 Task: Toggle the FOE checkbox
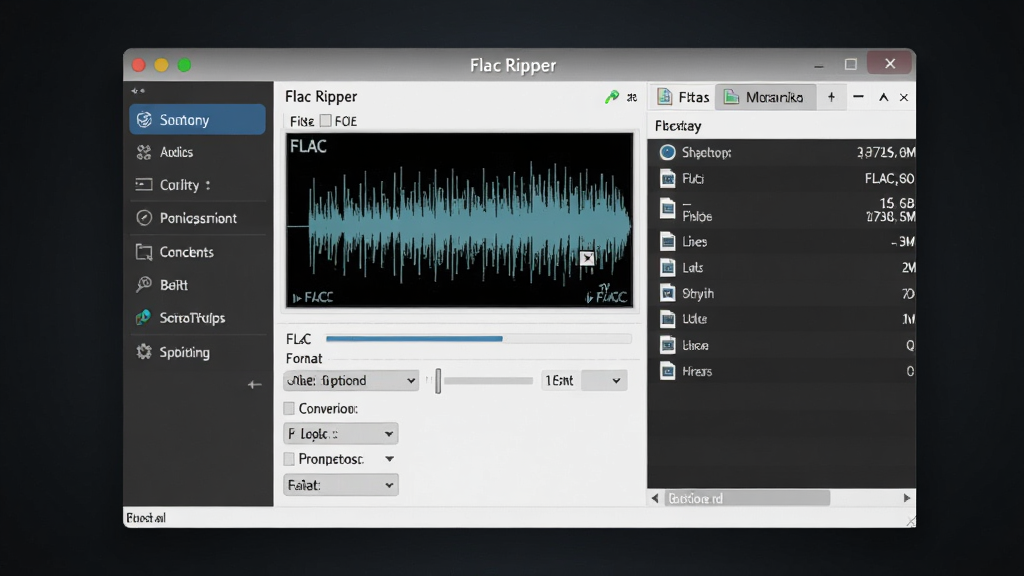tap(325, 121)
